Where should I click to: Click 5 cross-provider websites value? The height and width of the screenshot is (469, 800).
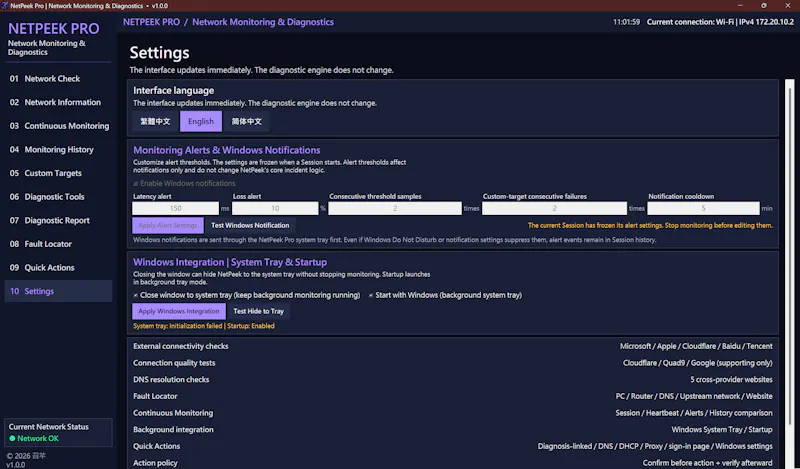[731, 380]
